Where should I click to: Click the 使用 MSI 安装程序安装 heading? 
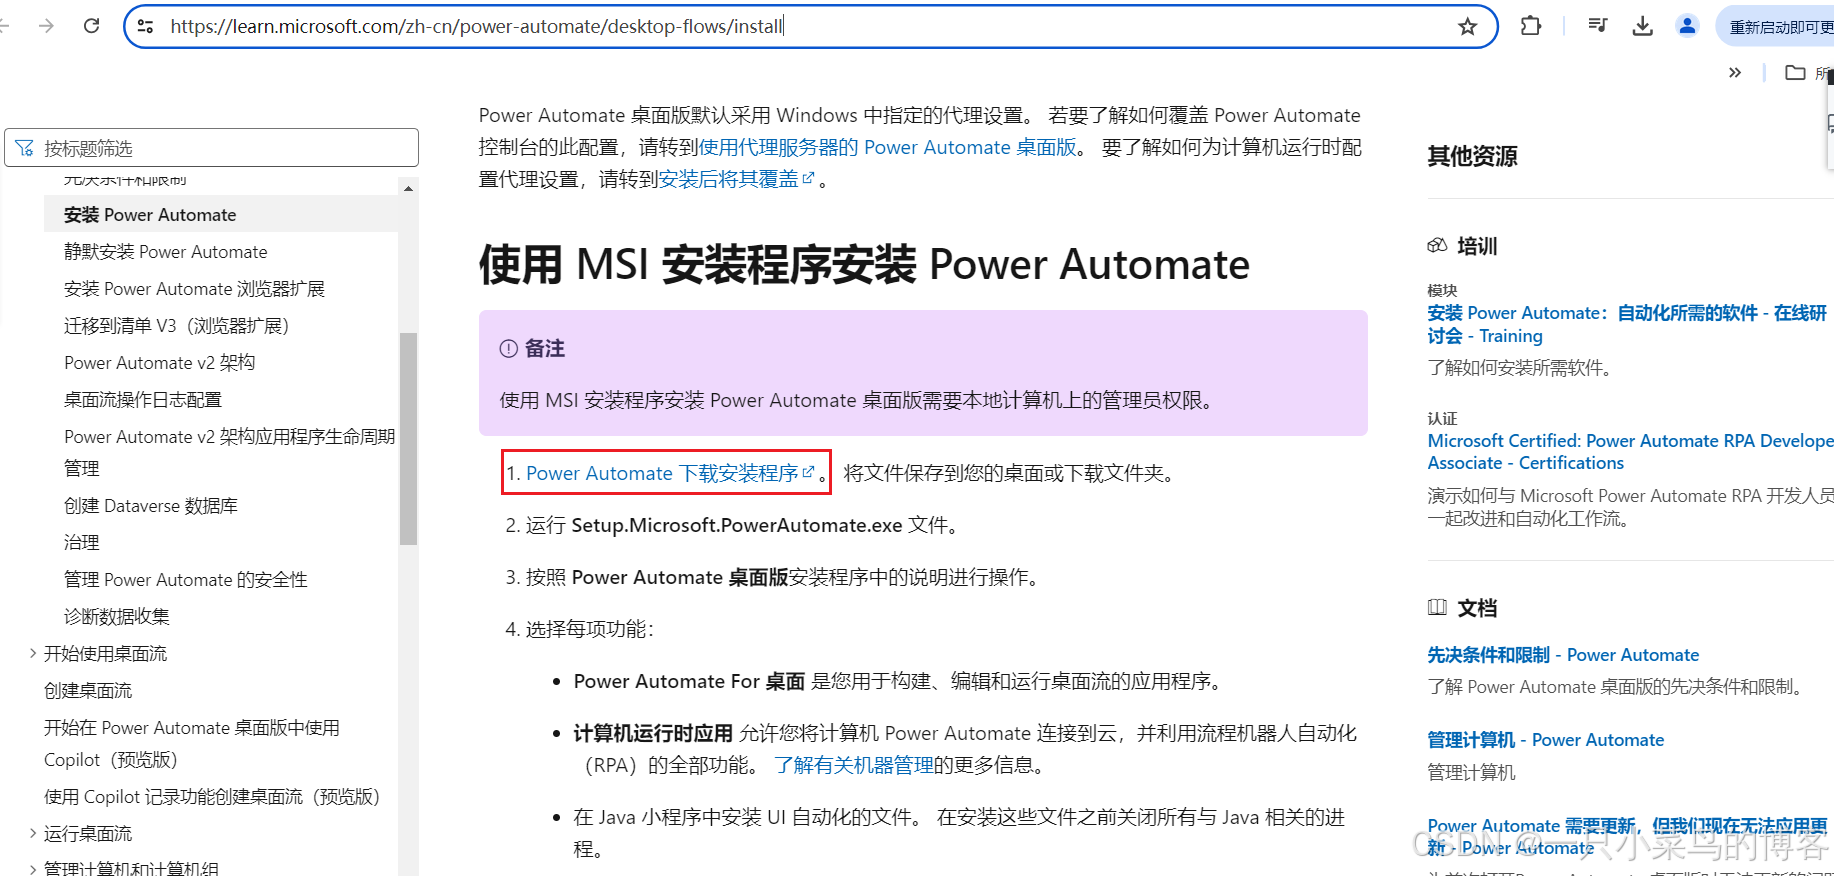click(x=864, y=265)
